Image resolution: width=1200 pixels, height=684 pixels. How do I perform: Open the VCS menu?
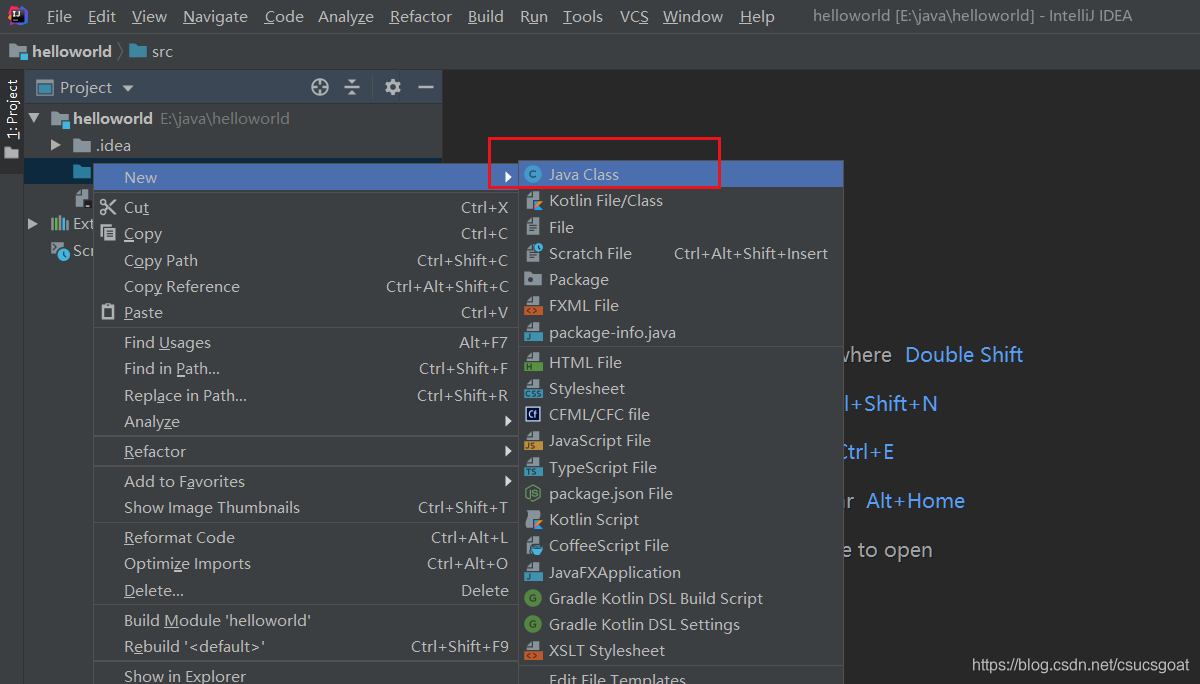pos(634,17)
